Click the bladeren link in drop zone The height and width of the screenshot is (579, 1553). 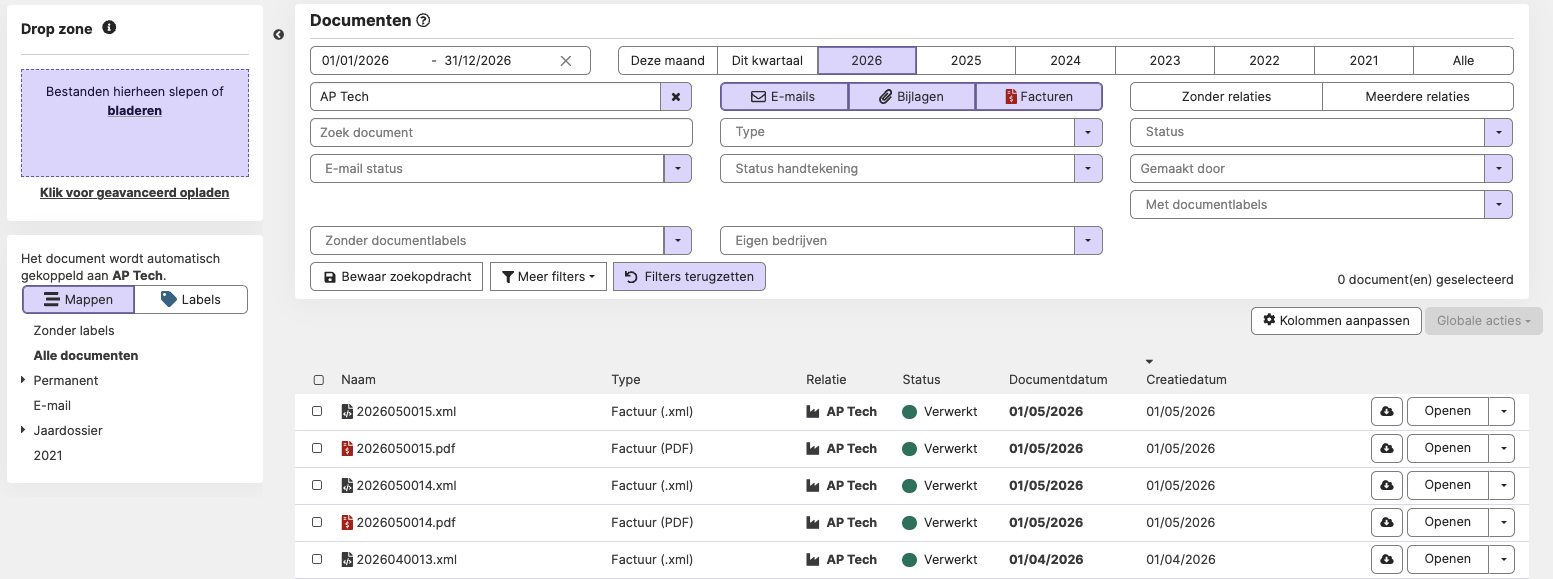135,111
